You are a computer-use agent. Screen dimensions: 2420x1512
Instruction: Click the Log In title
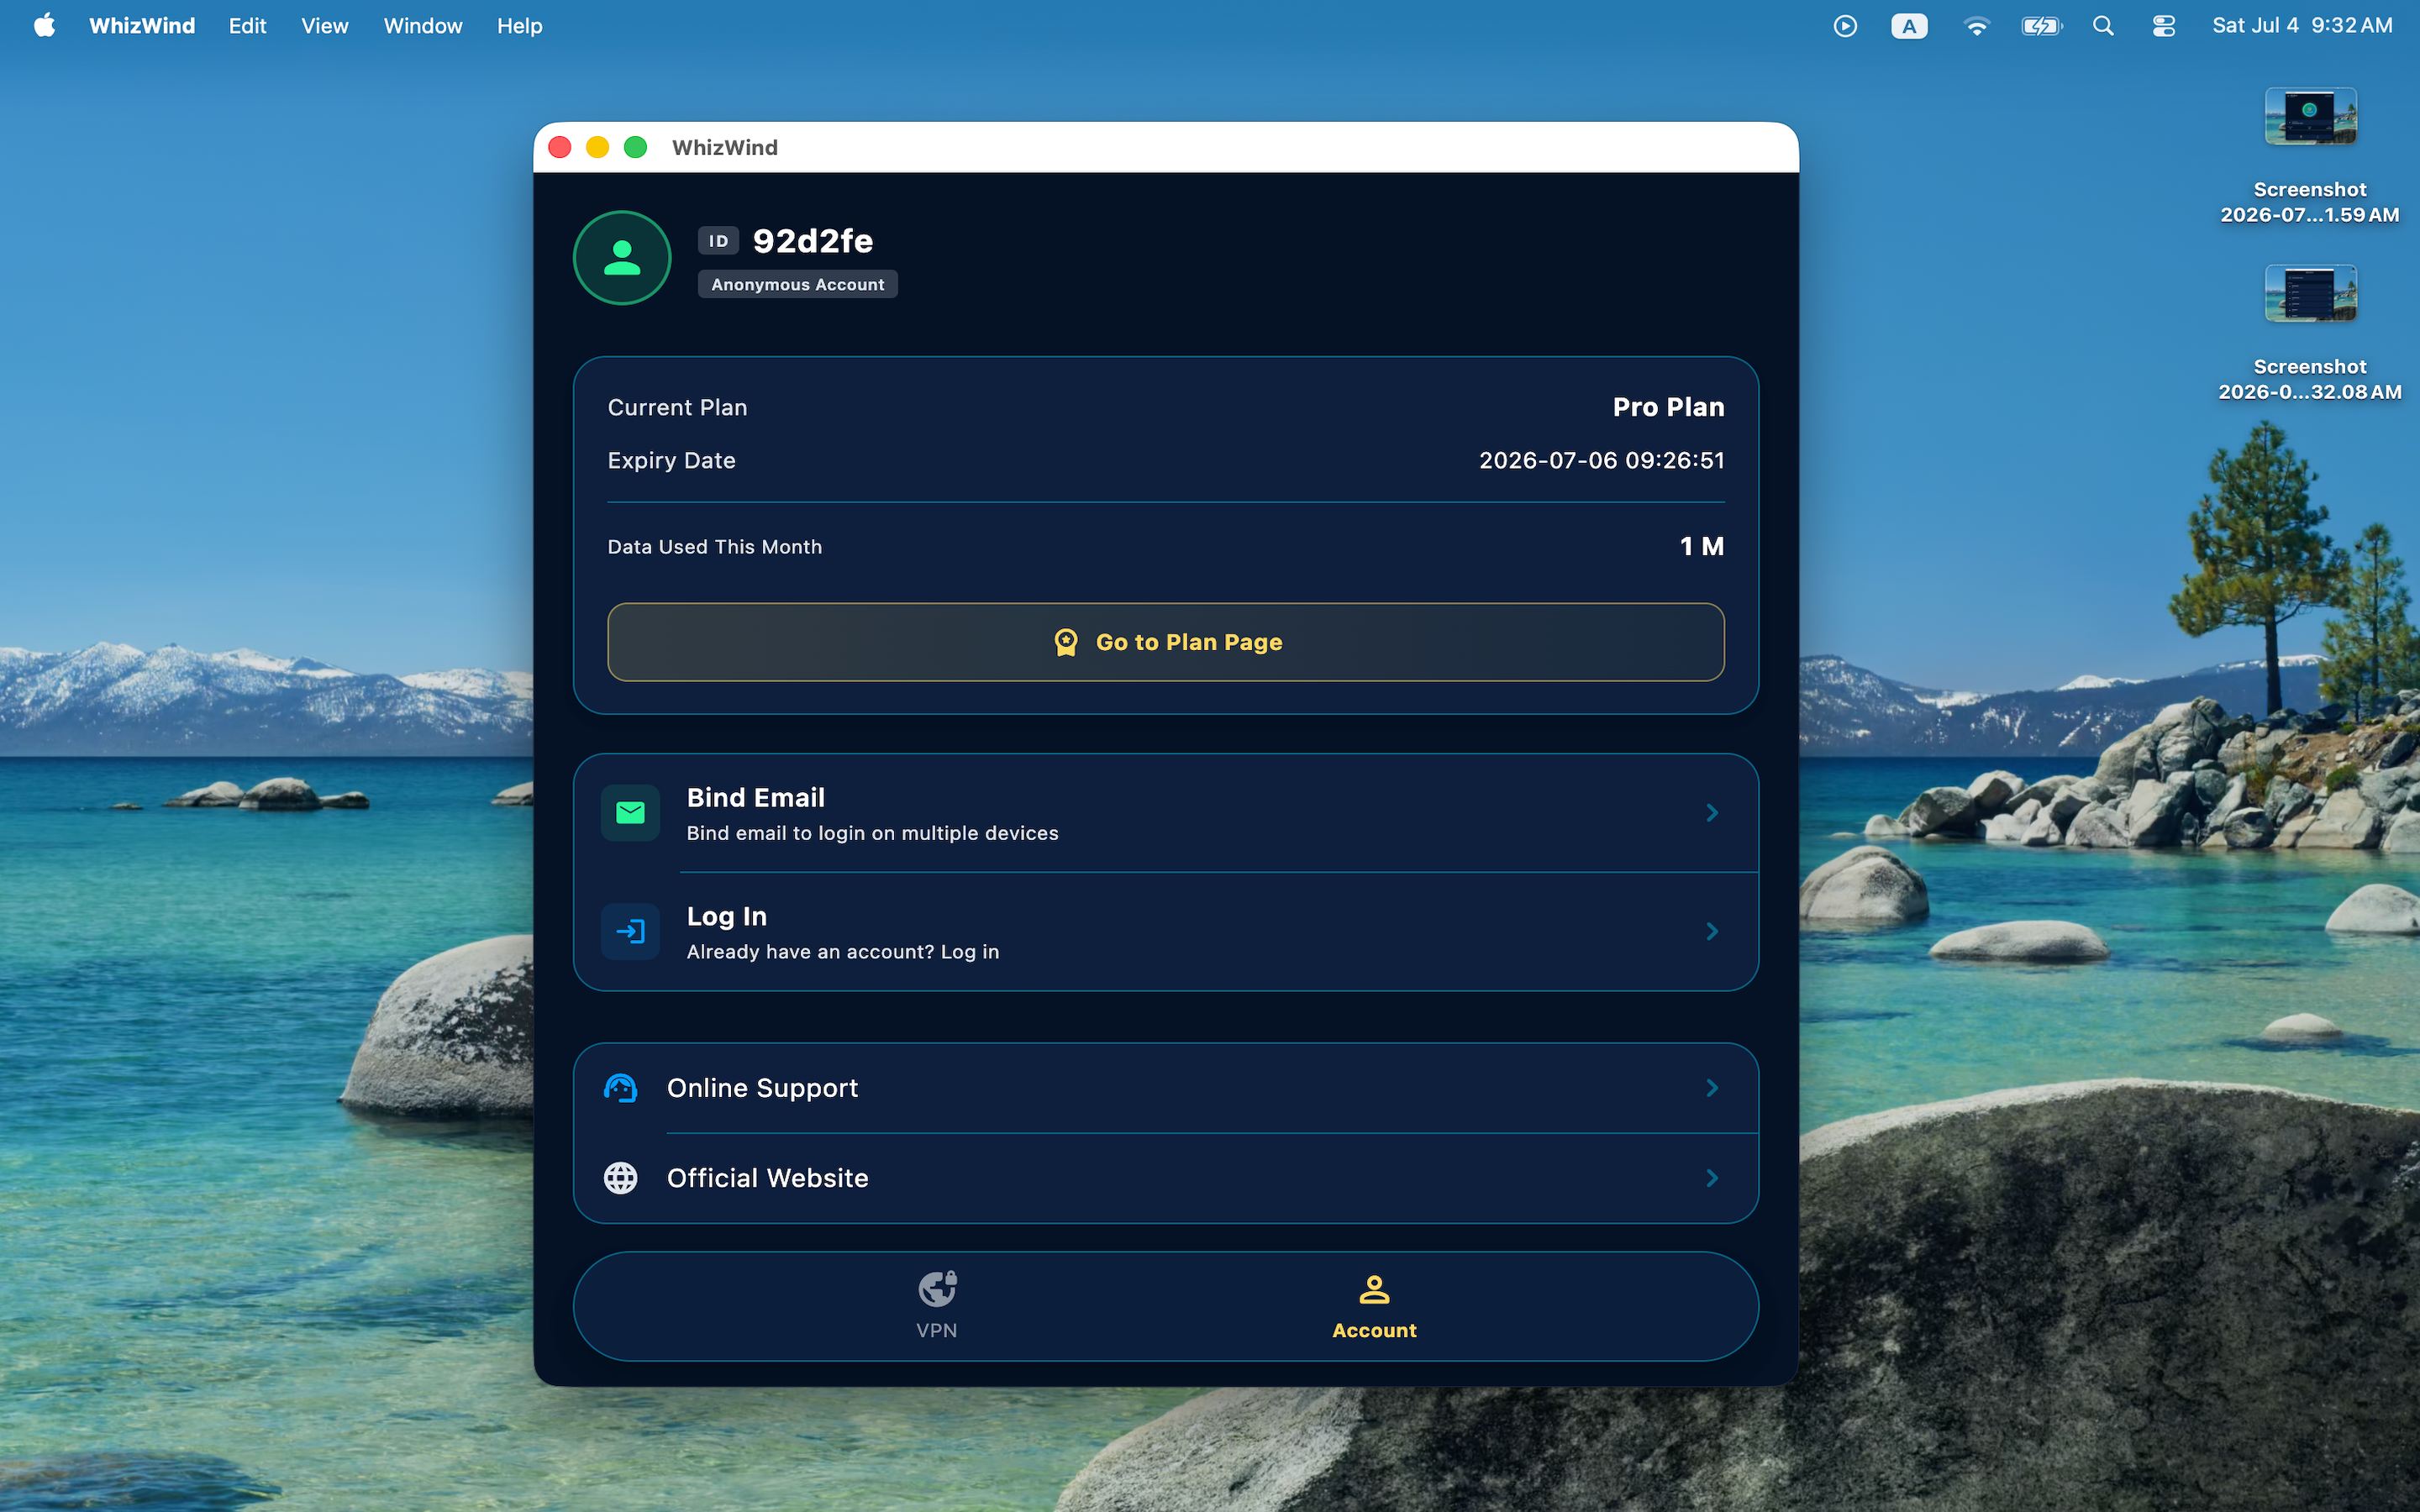(727, 917)
